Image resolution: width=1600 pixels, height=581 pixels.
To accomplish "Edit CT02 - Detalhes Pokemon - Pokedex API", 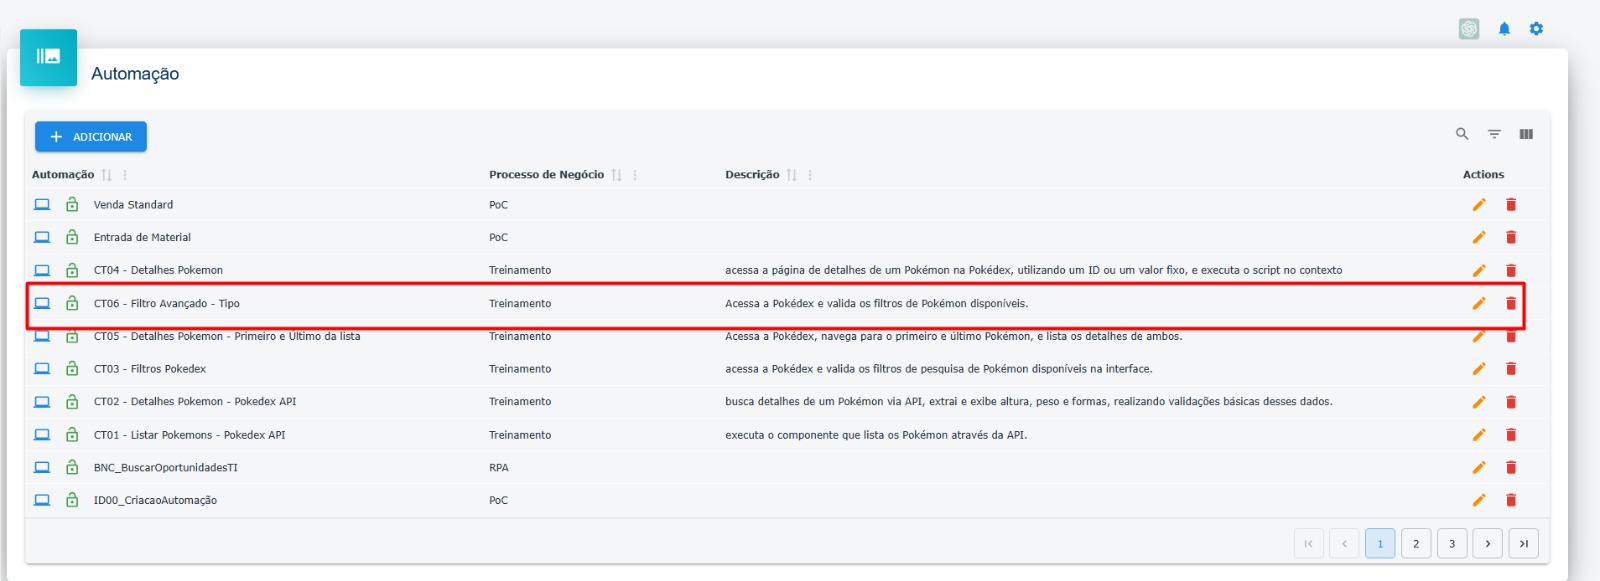I will tap(1479, 402).
